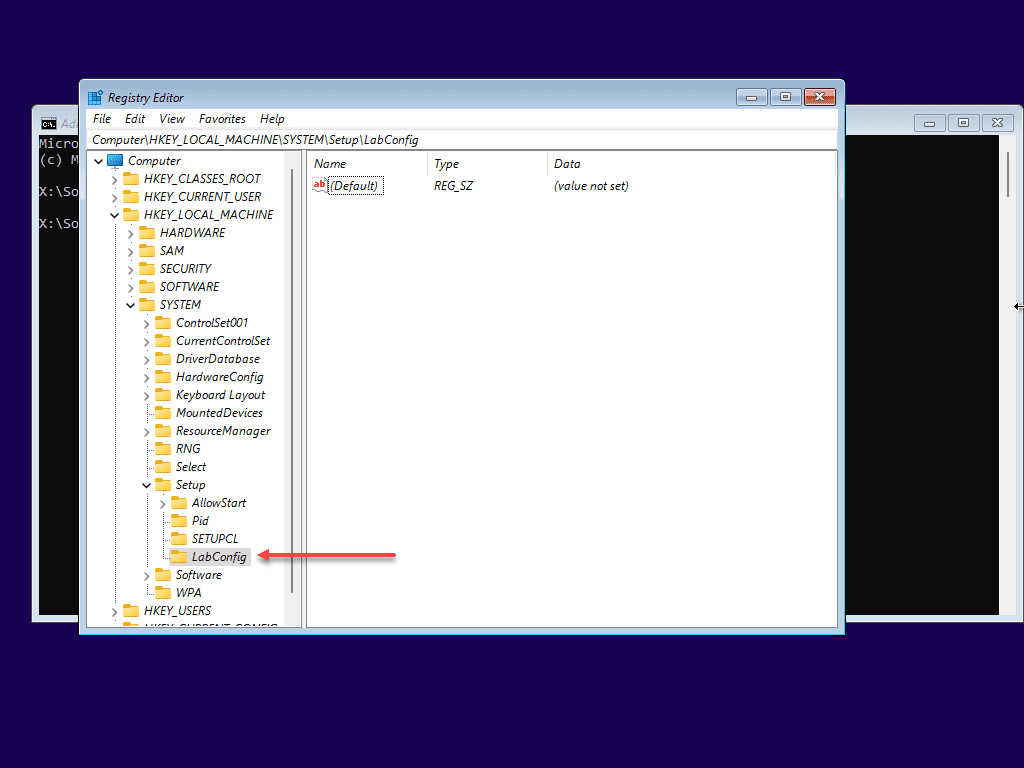The width and height of the screenshot is (1024, 768).
Task: Click the Command Prompt icon in the background window
Action: (48, 121)
